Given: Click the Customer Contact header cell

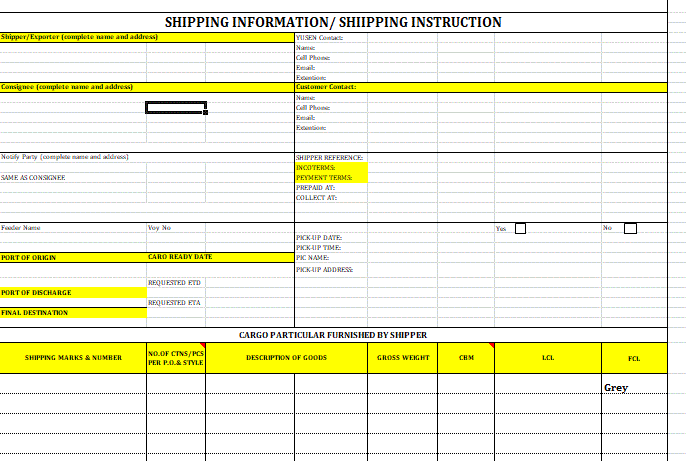Looking at the screenshot, I should click(481, 87).
